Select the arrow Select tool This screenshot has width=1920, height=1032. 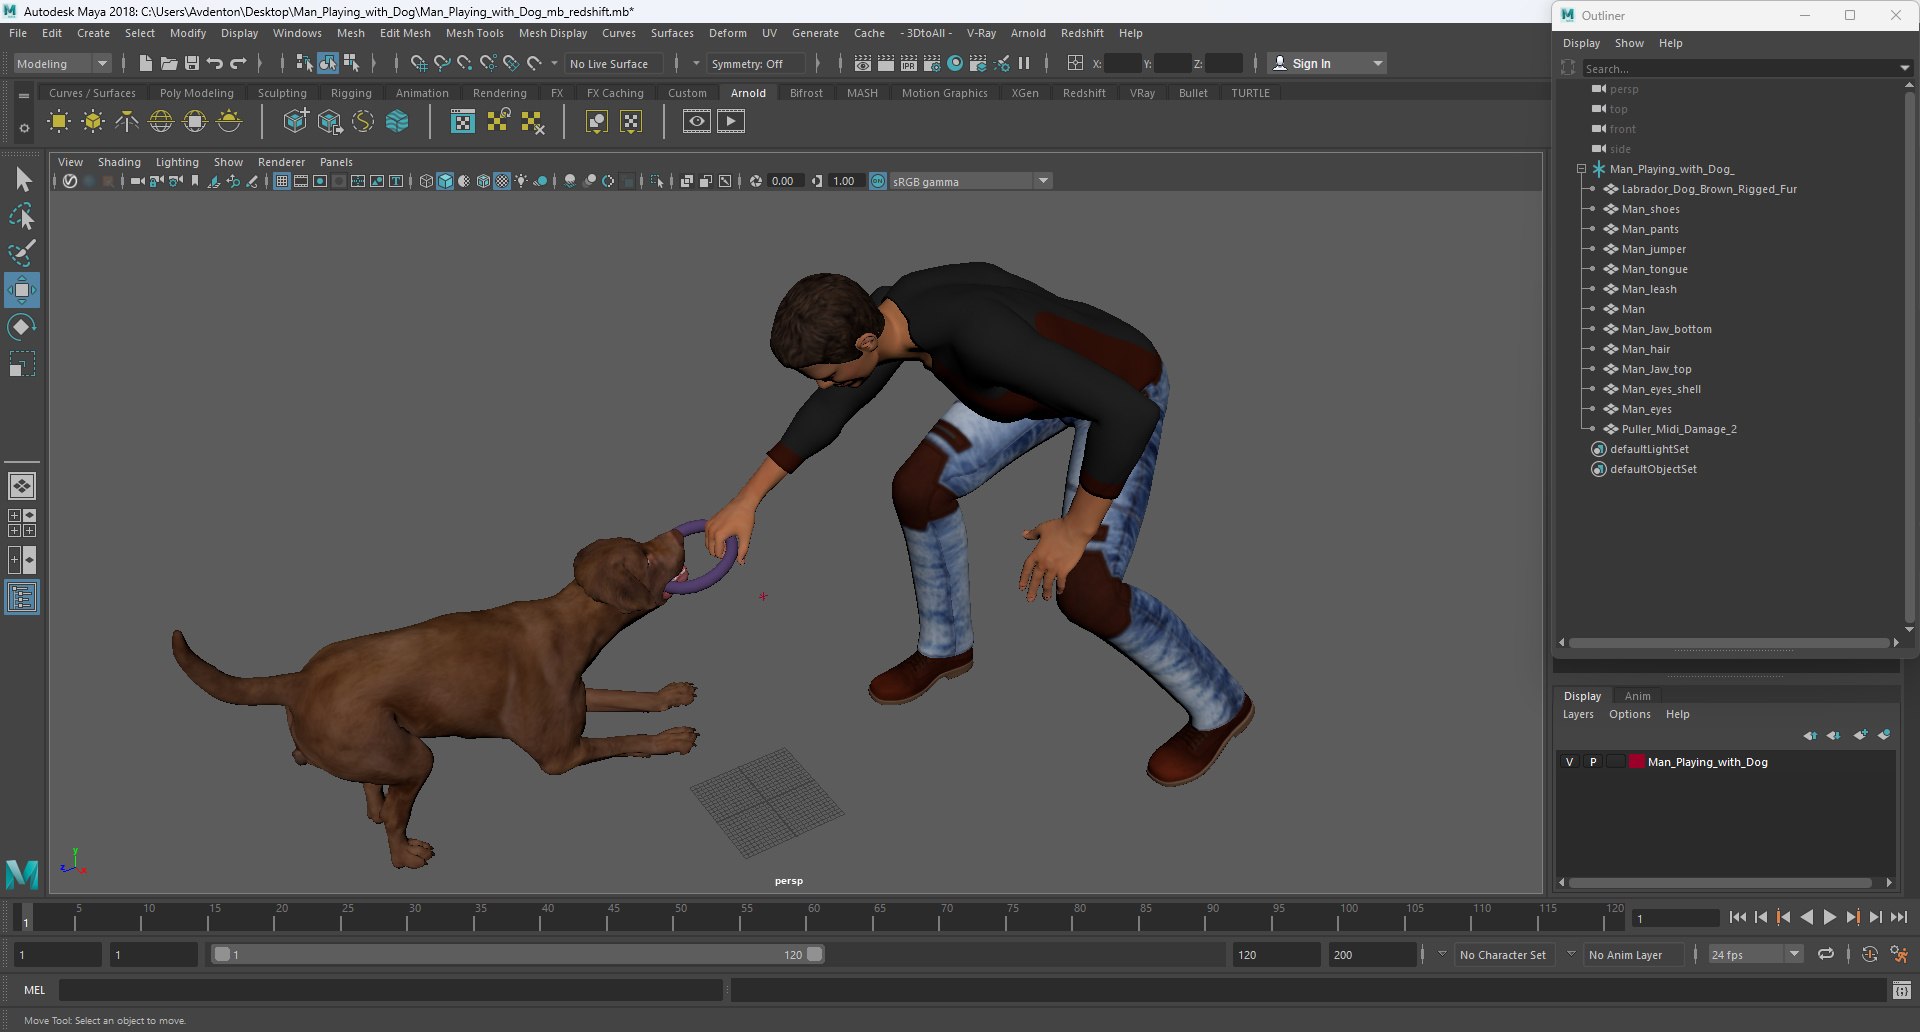[22, 180]
